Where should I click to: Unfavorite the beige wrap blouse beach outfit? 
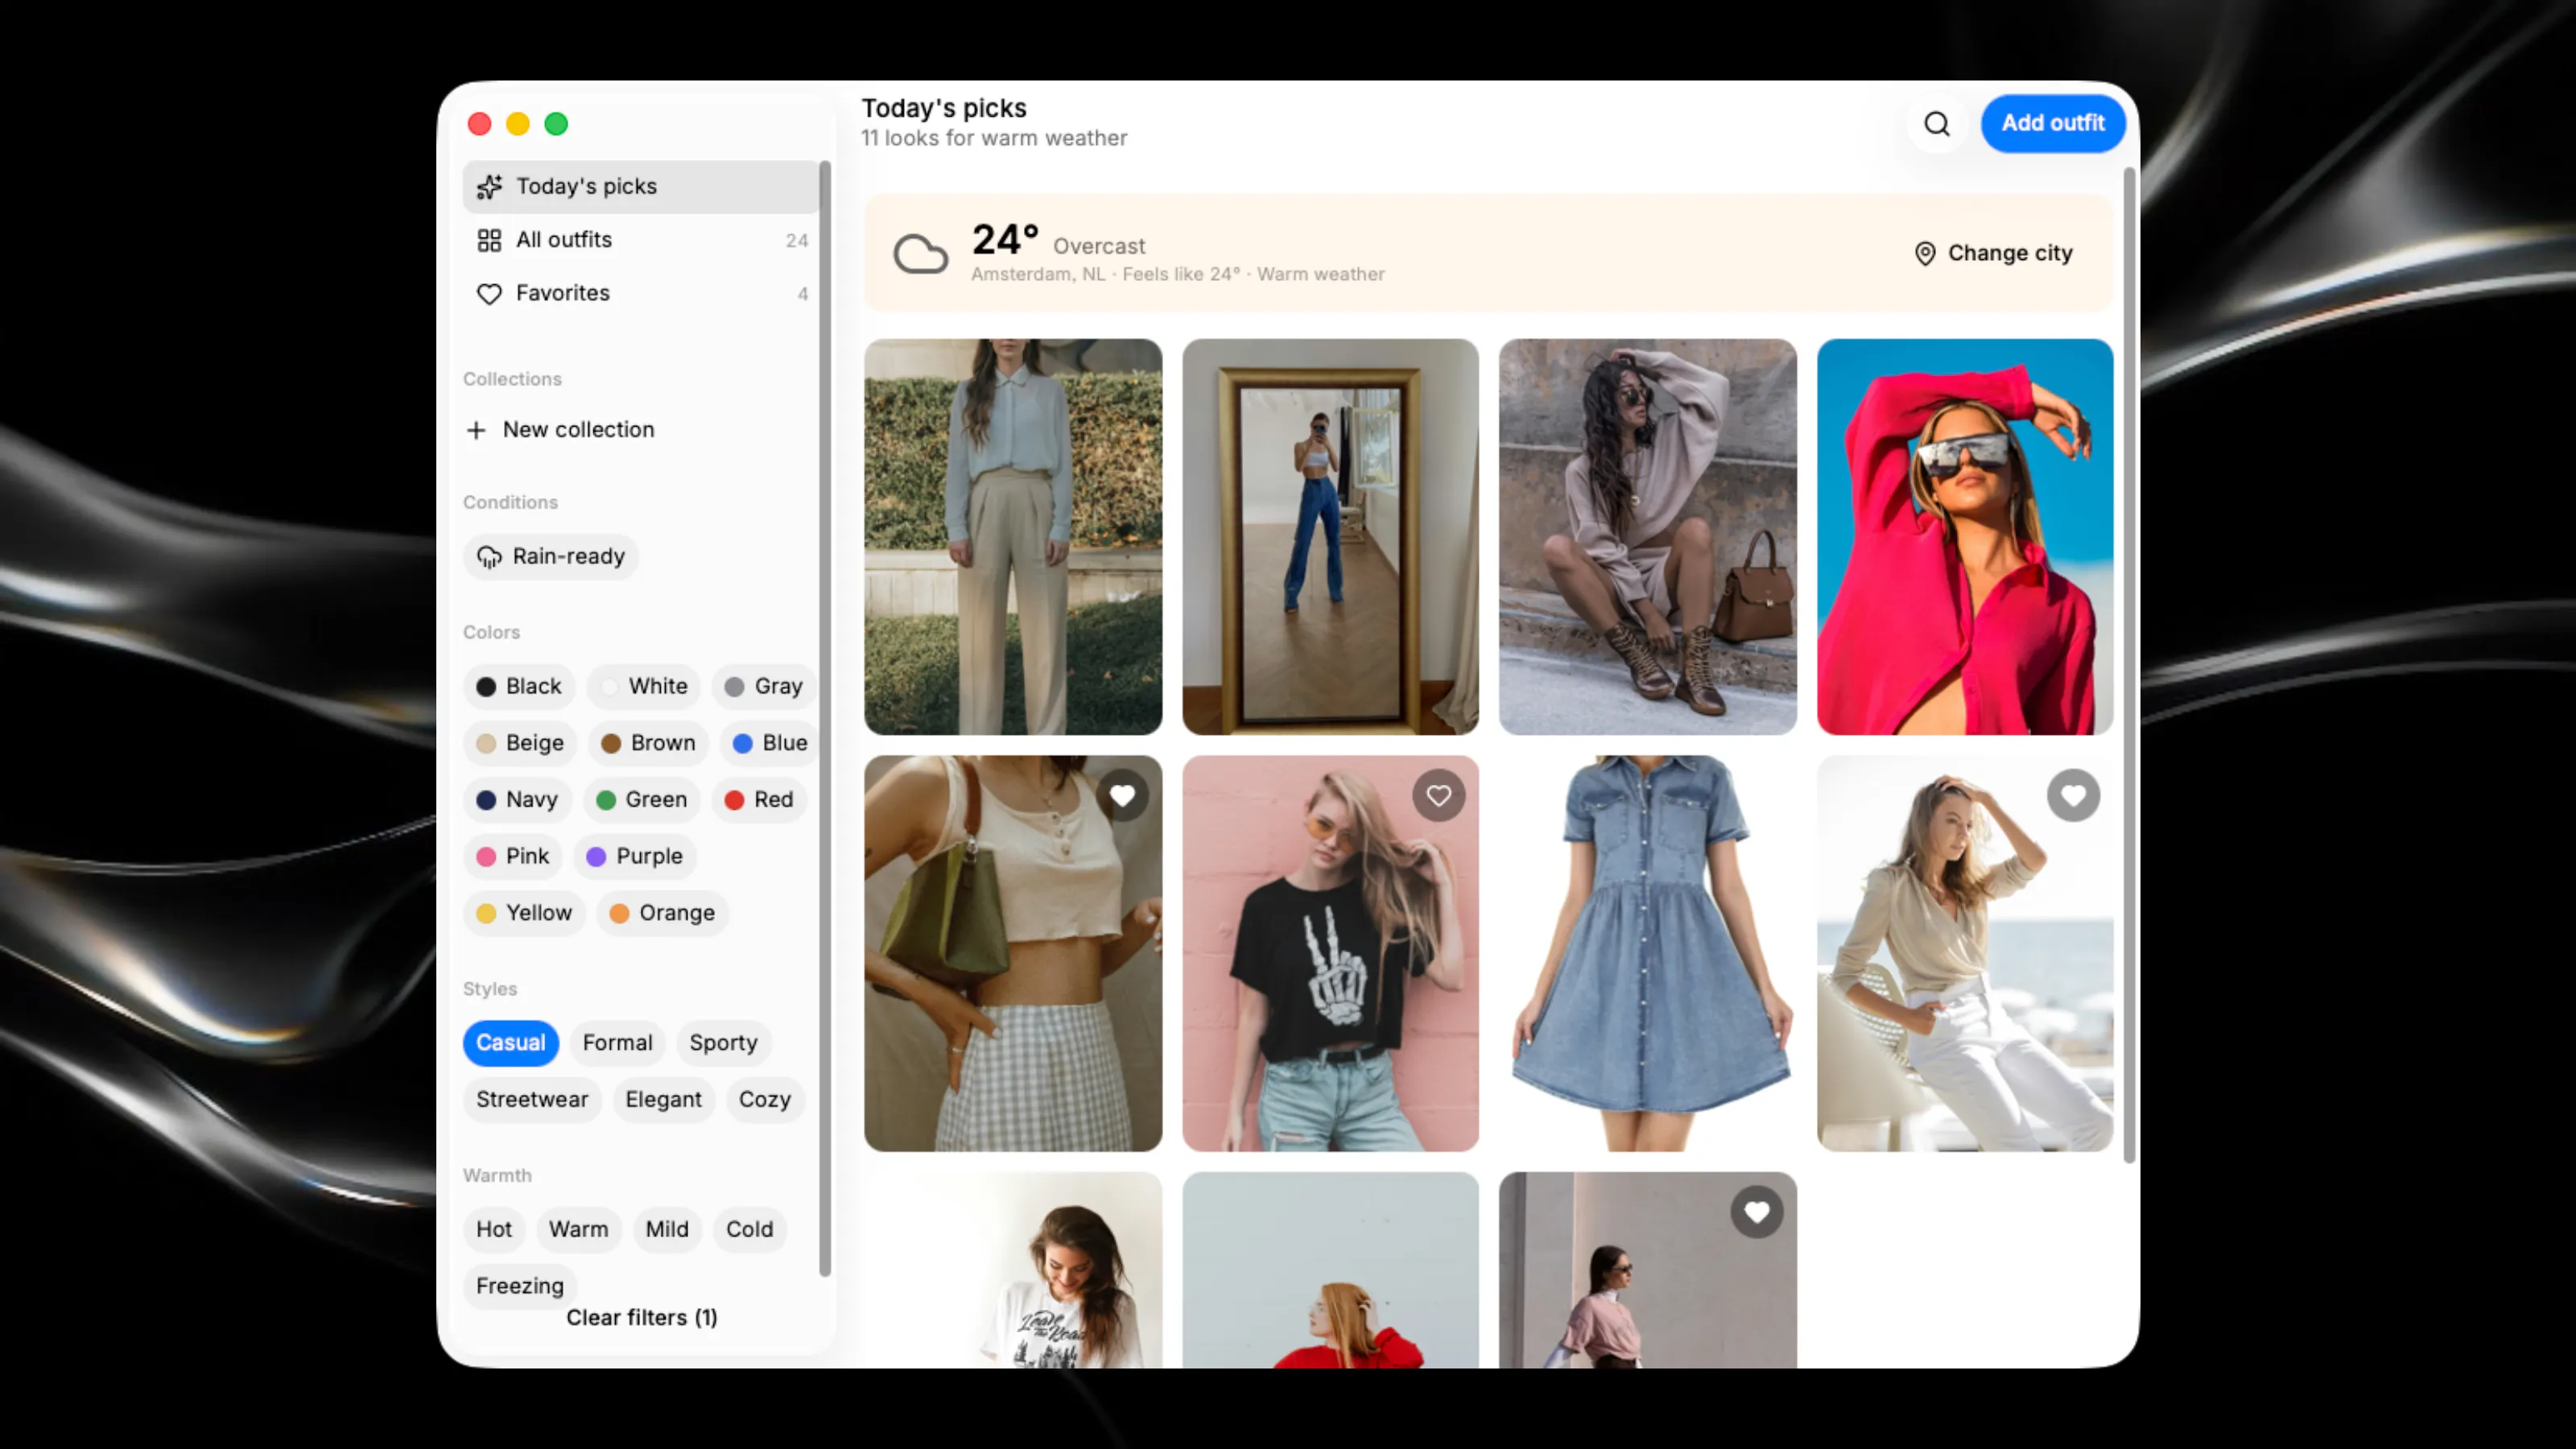(x=2073, y=796)
